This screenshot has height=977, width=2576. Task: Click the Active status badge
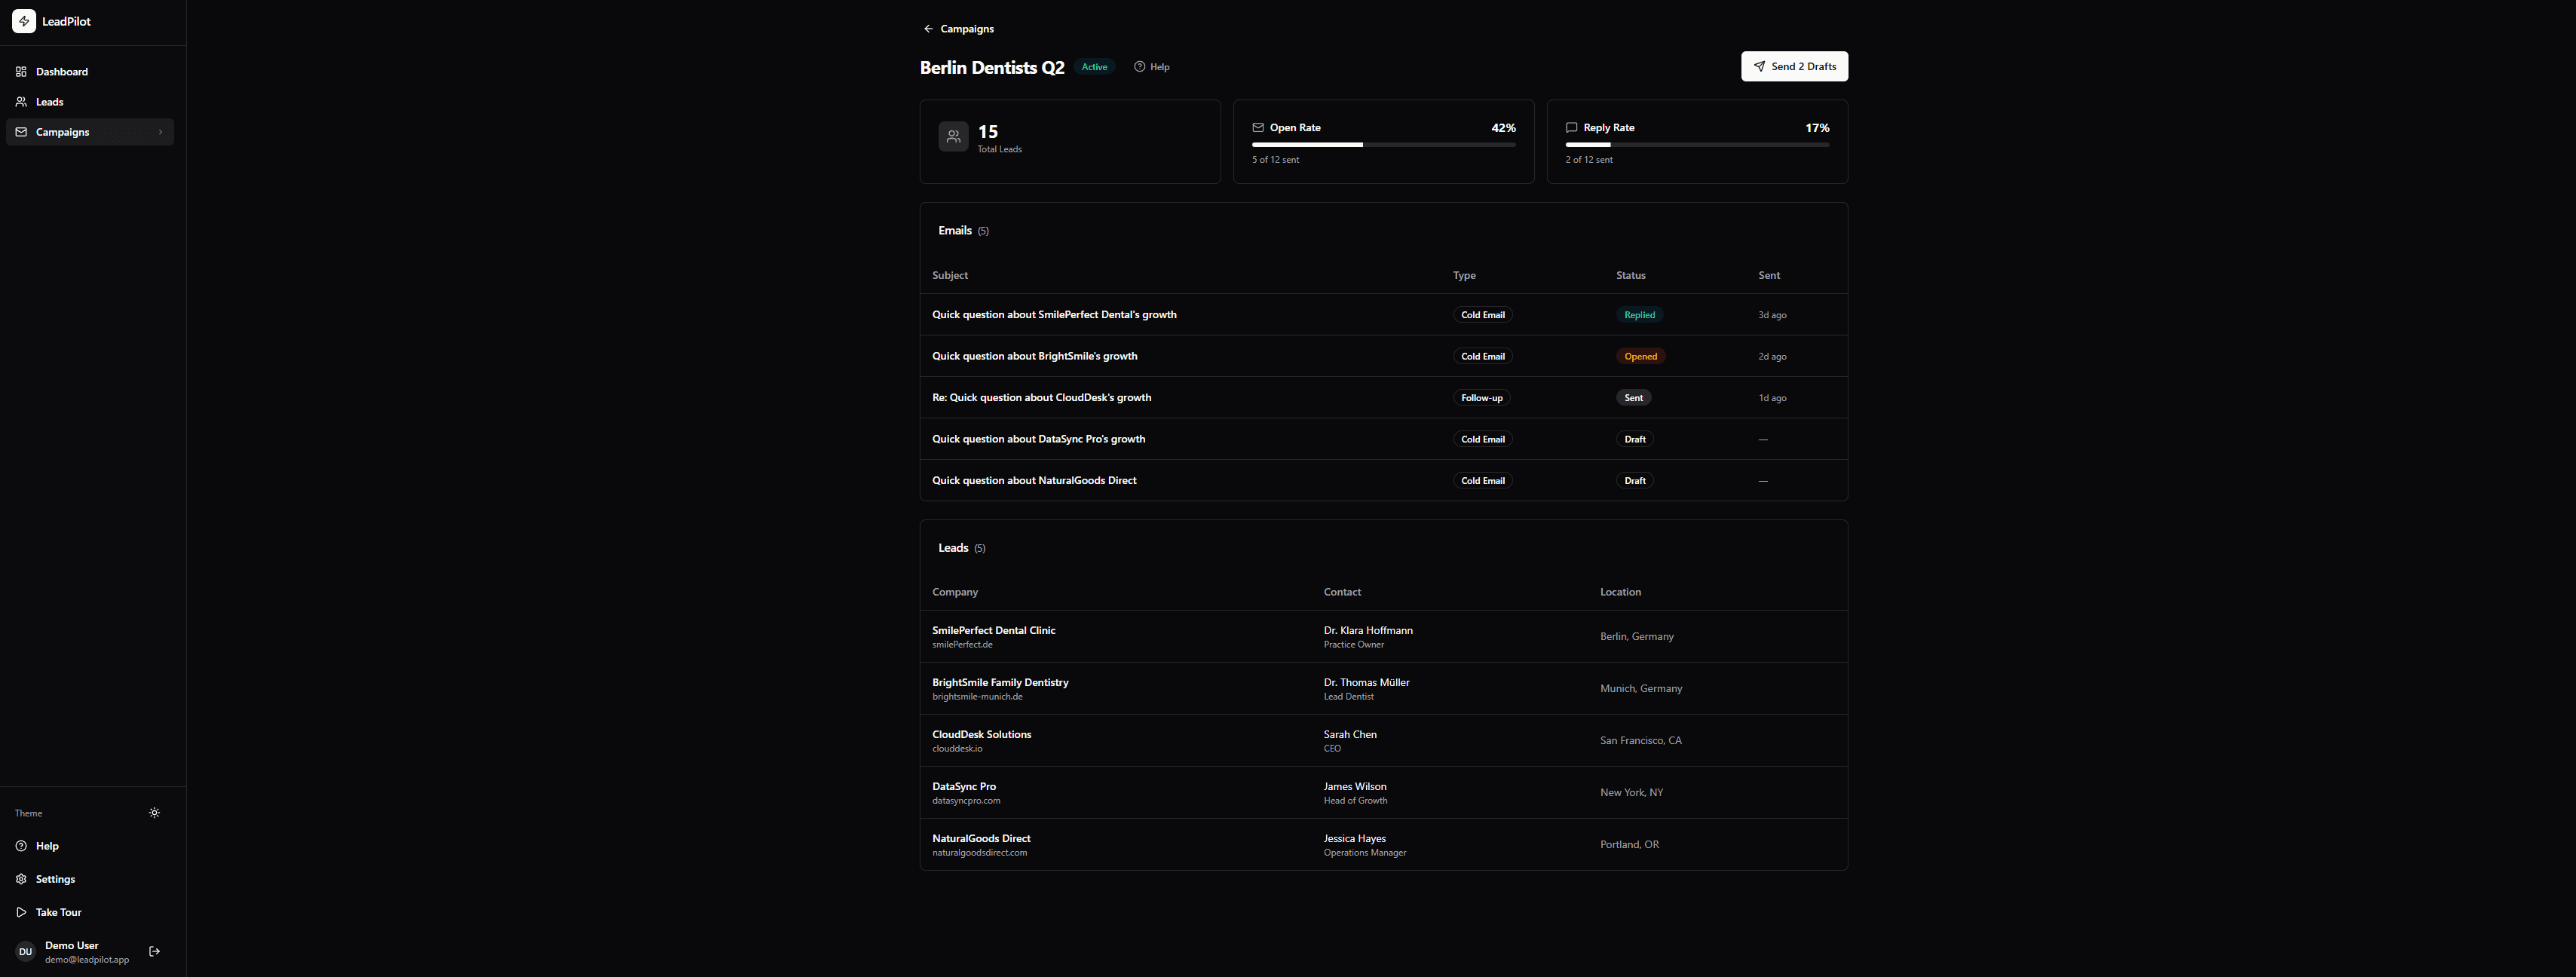(x=1094, y=67)
